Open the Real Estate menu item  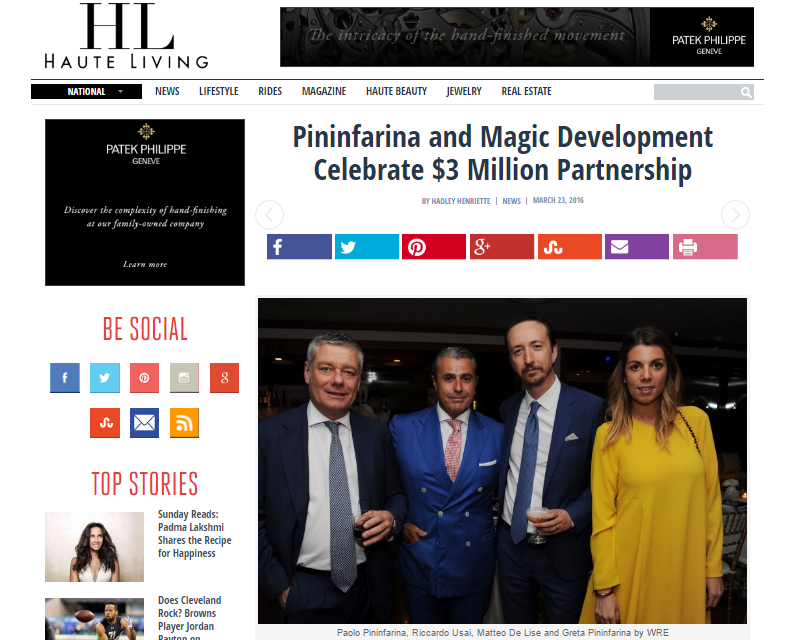pyautogui.click(x=526, y=91)
